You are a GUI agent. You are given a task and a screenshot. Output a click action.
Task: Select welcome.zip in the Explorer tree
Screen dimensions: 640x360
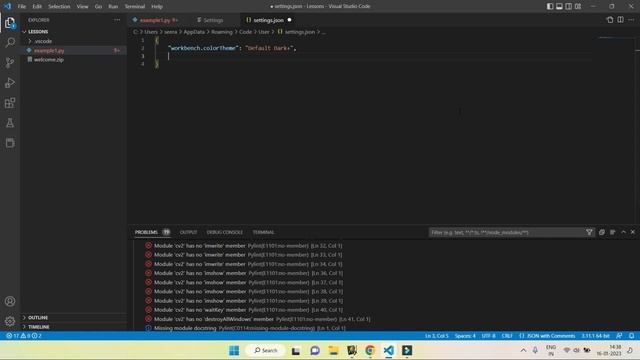point(49,60)
